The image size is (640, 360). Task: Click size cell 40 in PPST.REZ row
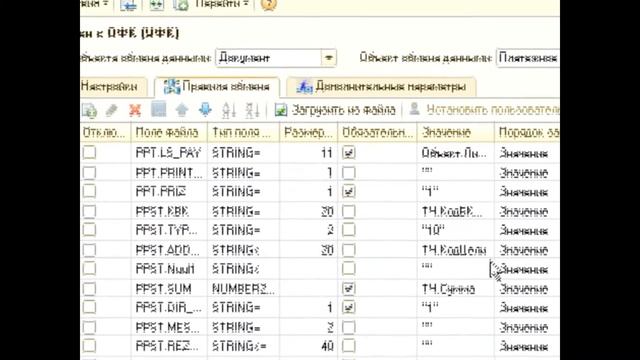(x=309, y=346)
